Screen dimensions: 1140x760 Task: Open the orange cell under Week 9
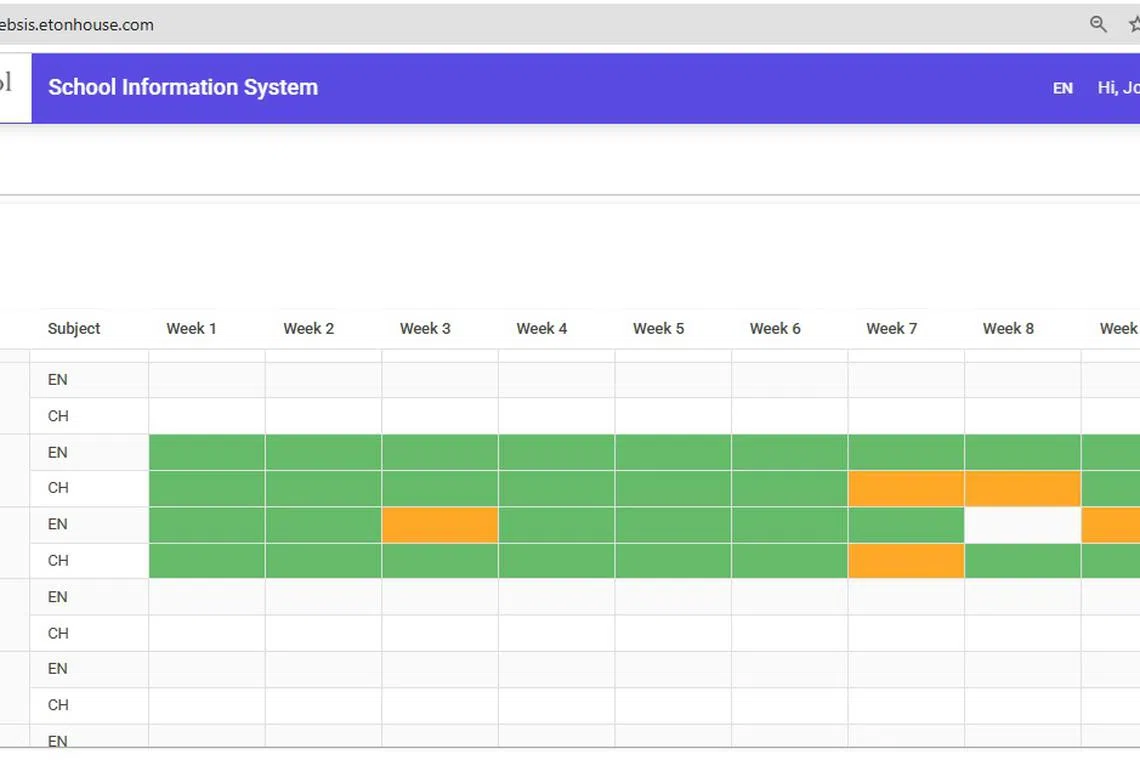[1111, 525]
